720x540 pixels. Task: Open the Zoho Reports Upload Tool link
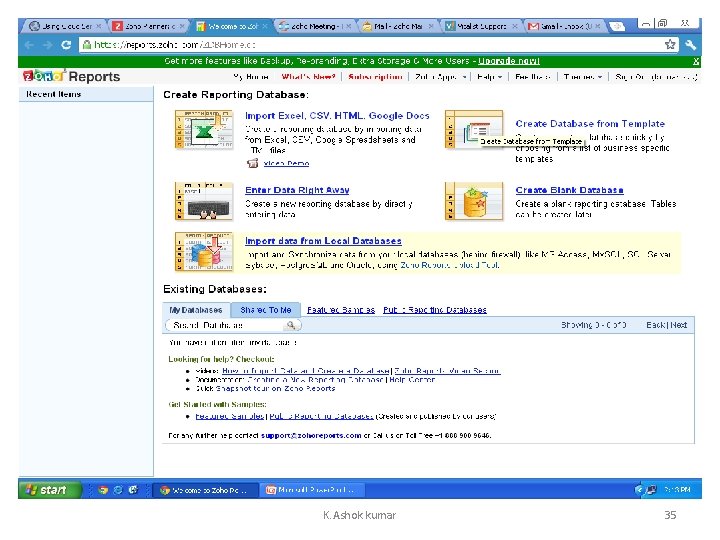[450, 265]
